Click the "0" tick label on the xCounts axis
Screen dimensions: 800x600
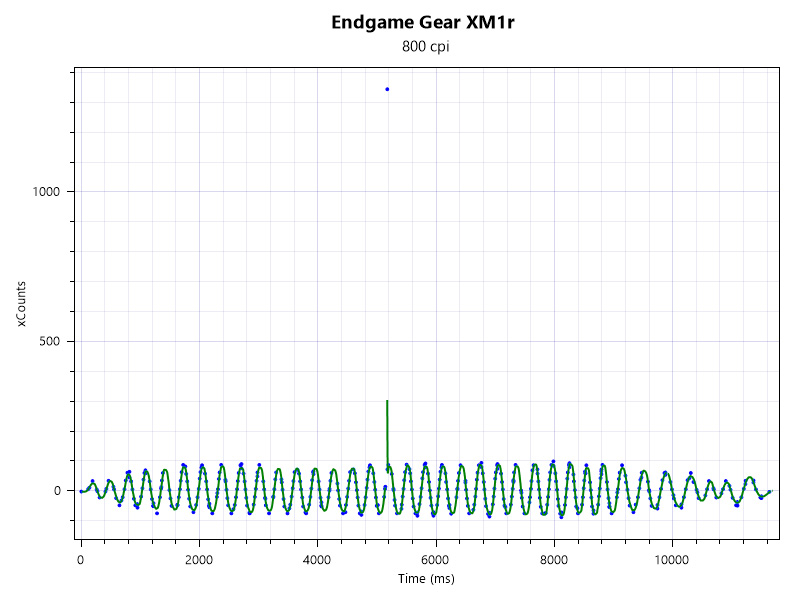[57, 491]
